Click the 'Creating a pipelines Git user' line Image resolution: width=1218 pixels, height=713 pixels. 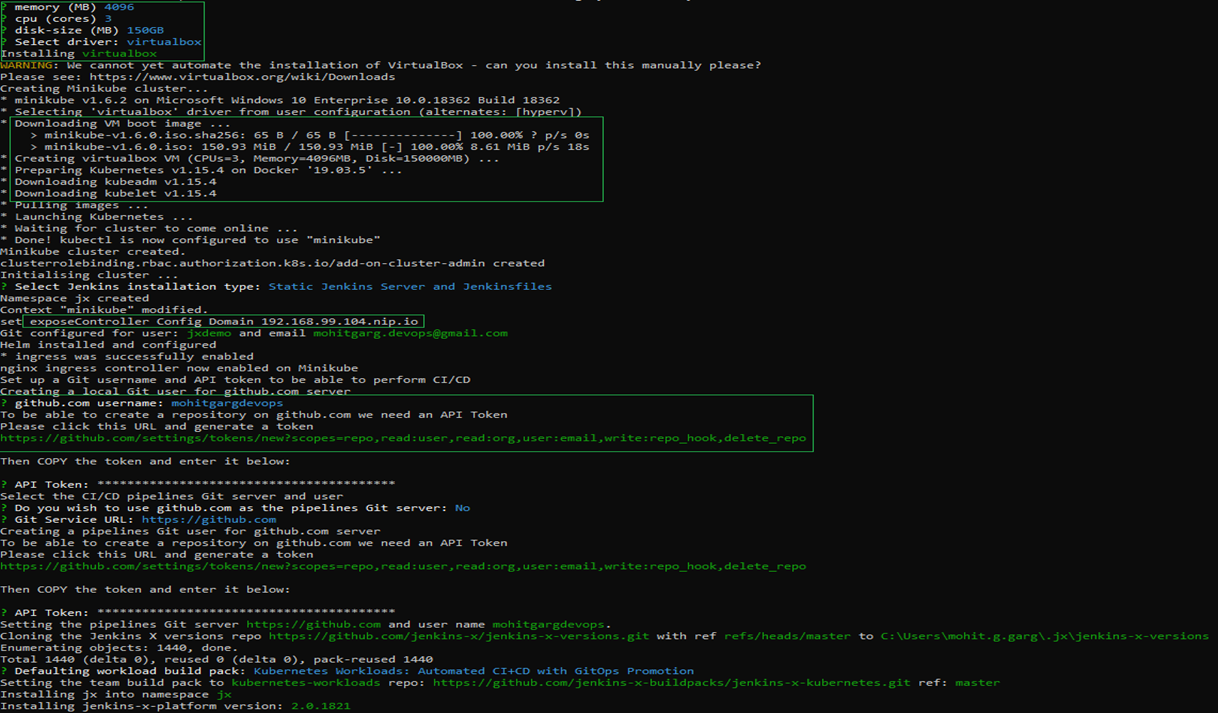pyautogui.click(x=190, y=531)
